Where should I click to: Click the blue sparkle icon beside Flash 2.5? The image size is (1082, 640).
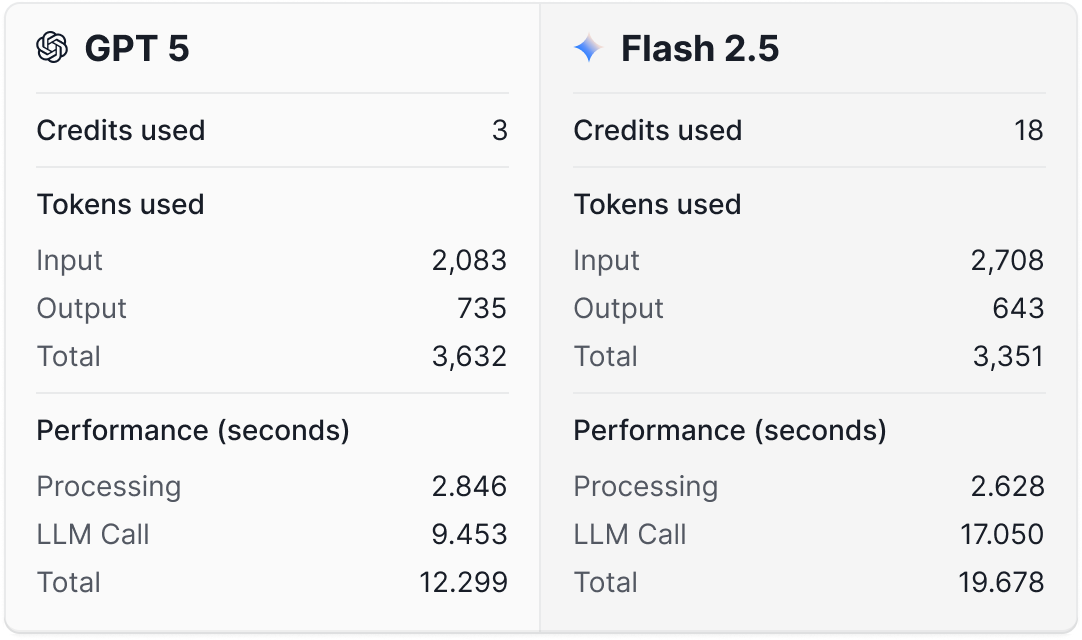click(x=588, y=48)
